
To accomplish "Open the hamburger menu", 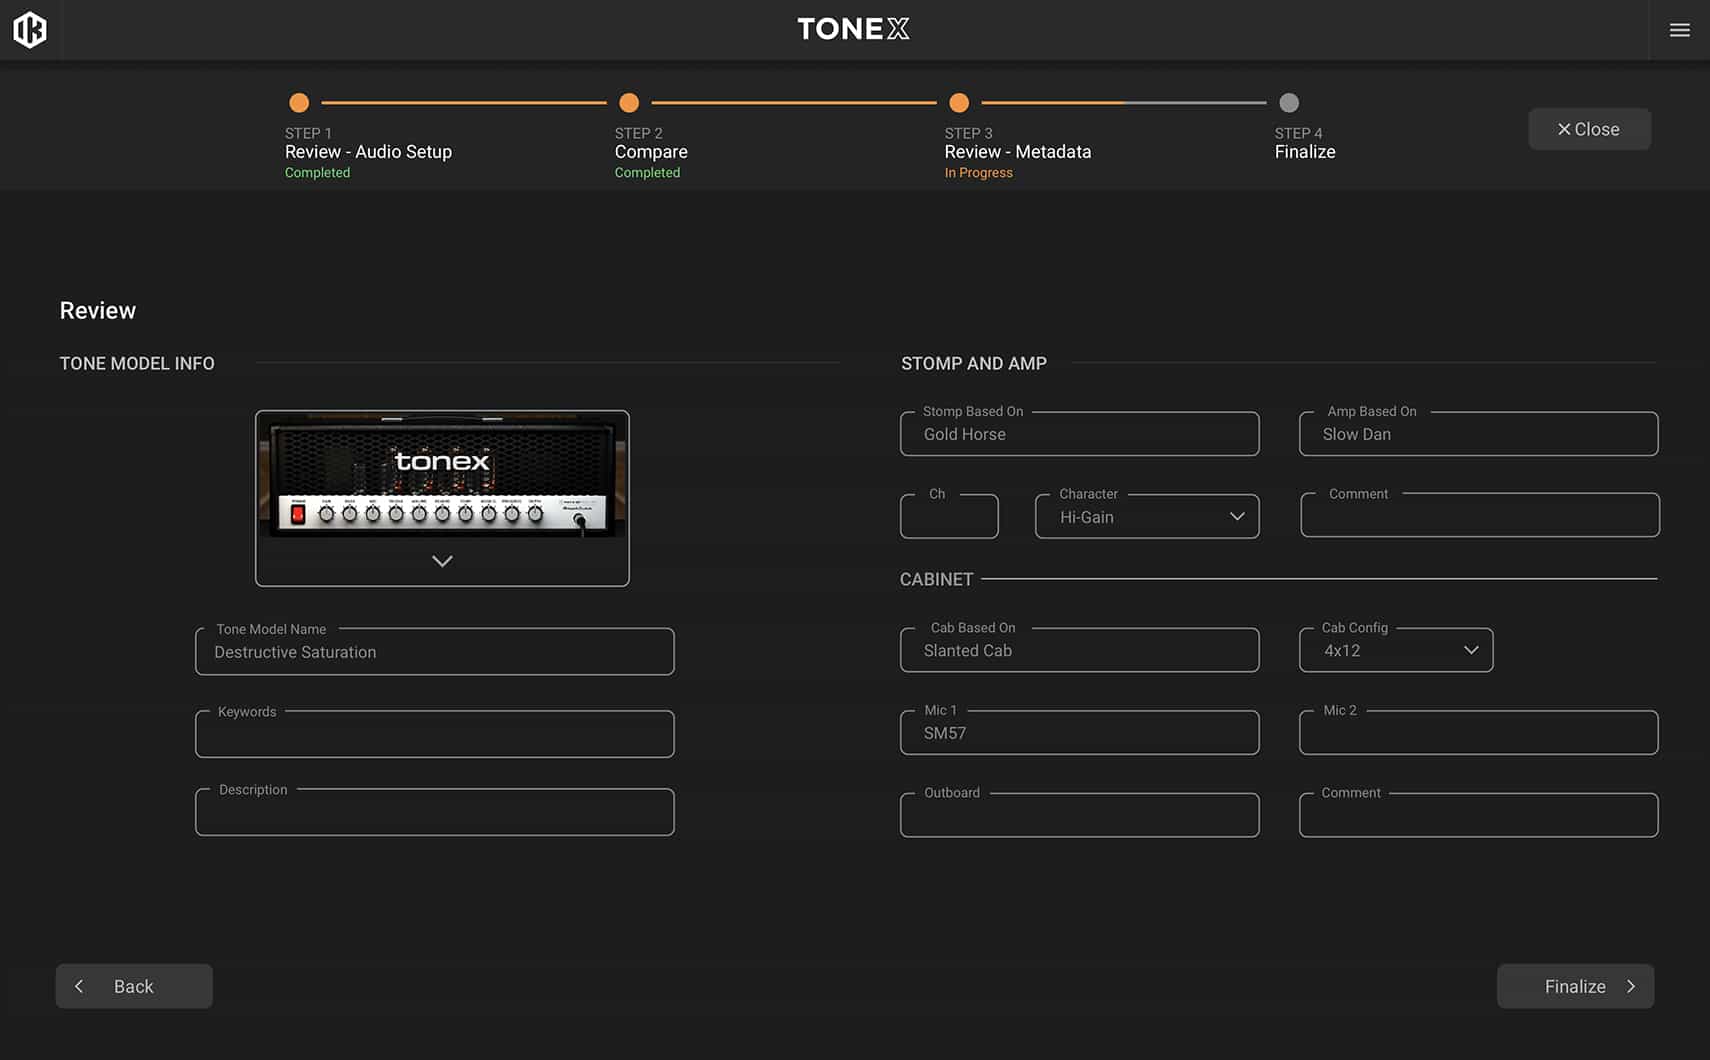I will pyautogui.click(x=1680, y=30).
